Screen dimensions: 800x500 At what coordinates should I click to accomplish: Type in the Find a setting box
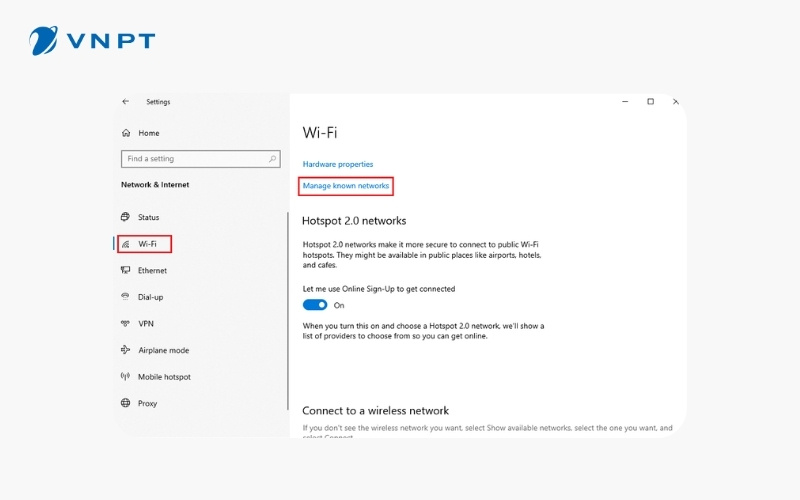193,159
